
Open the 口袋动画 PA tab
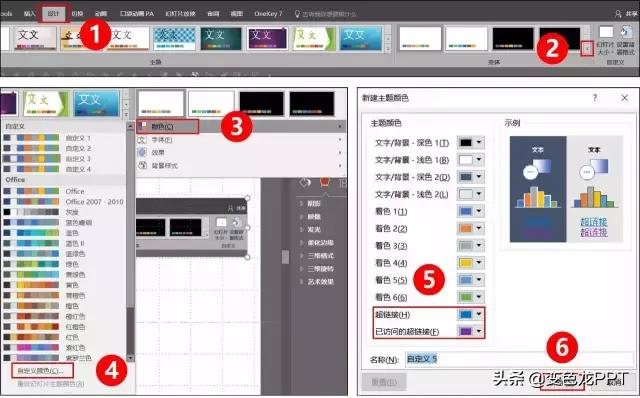click(137, 13)
